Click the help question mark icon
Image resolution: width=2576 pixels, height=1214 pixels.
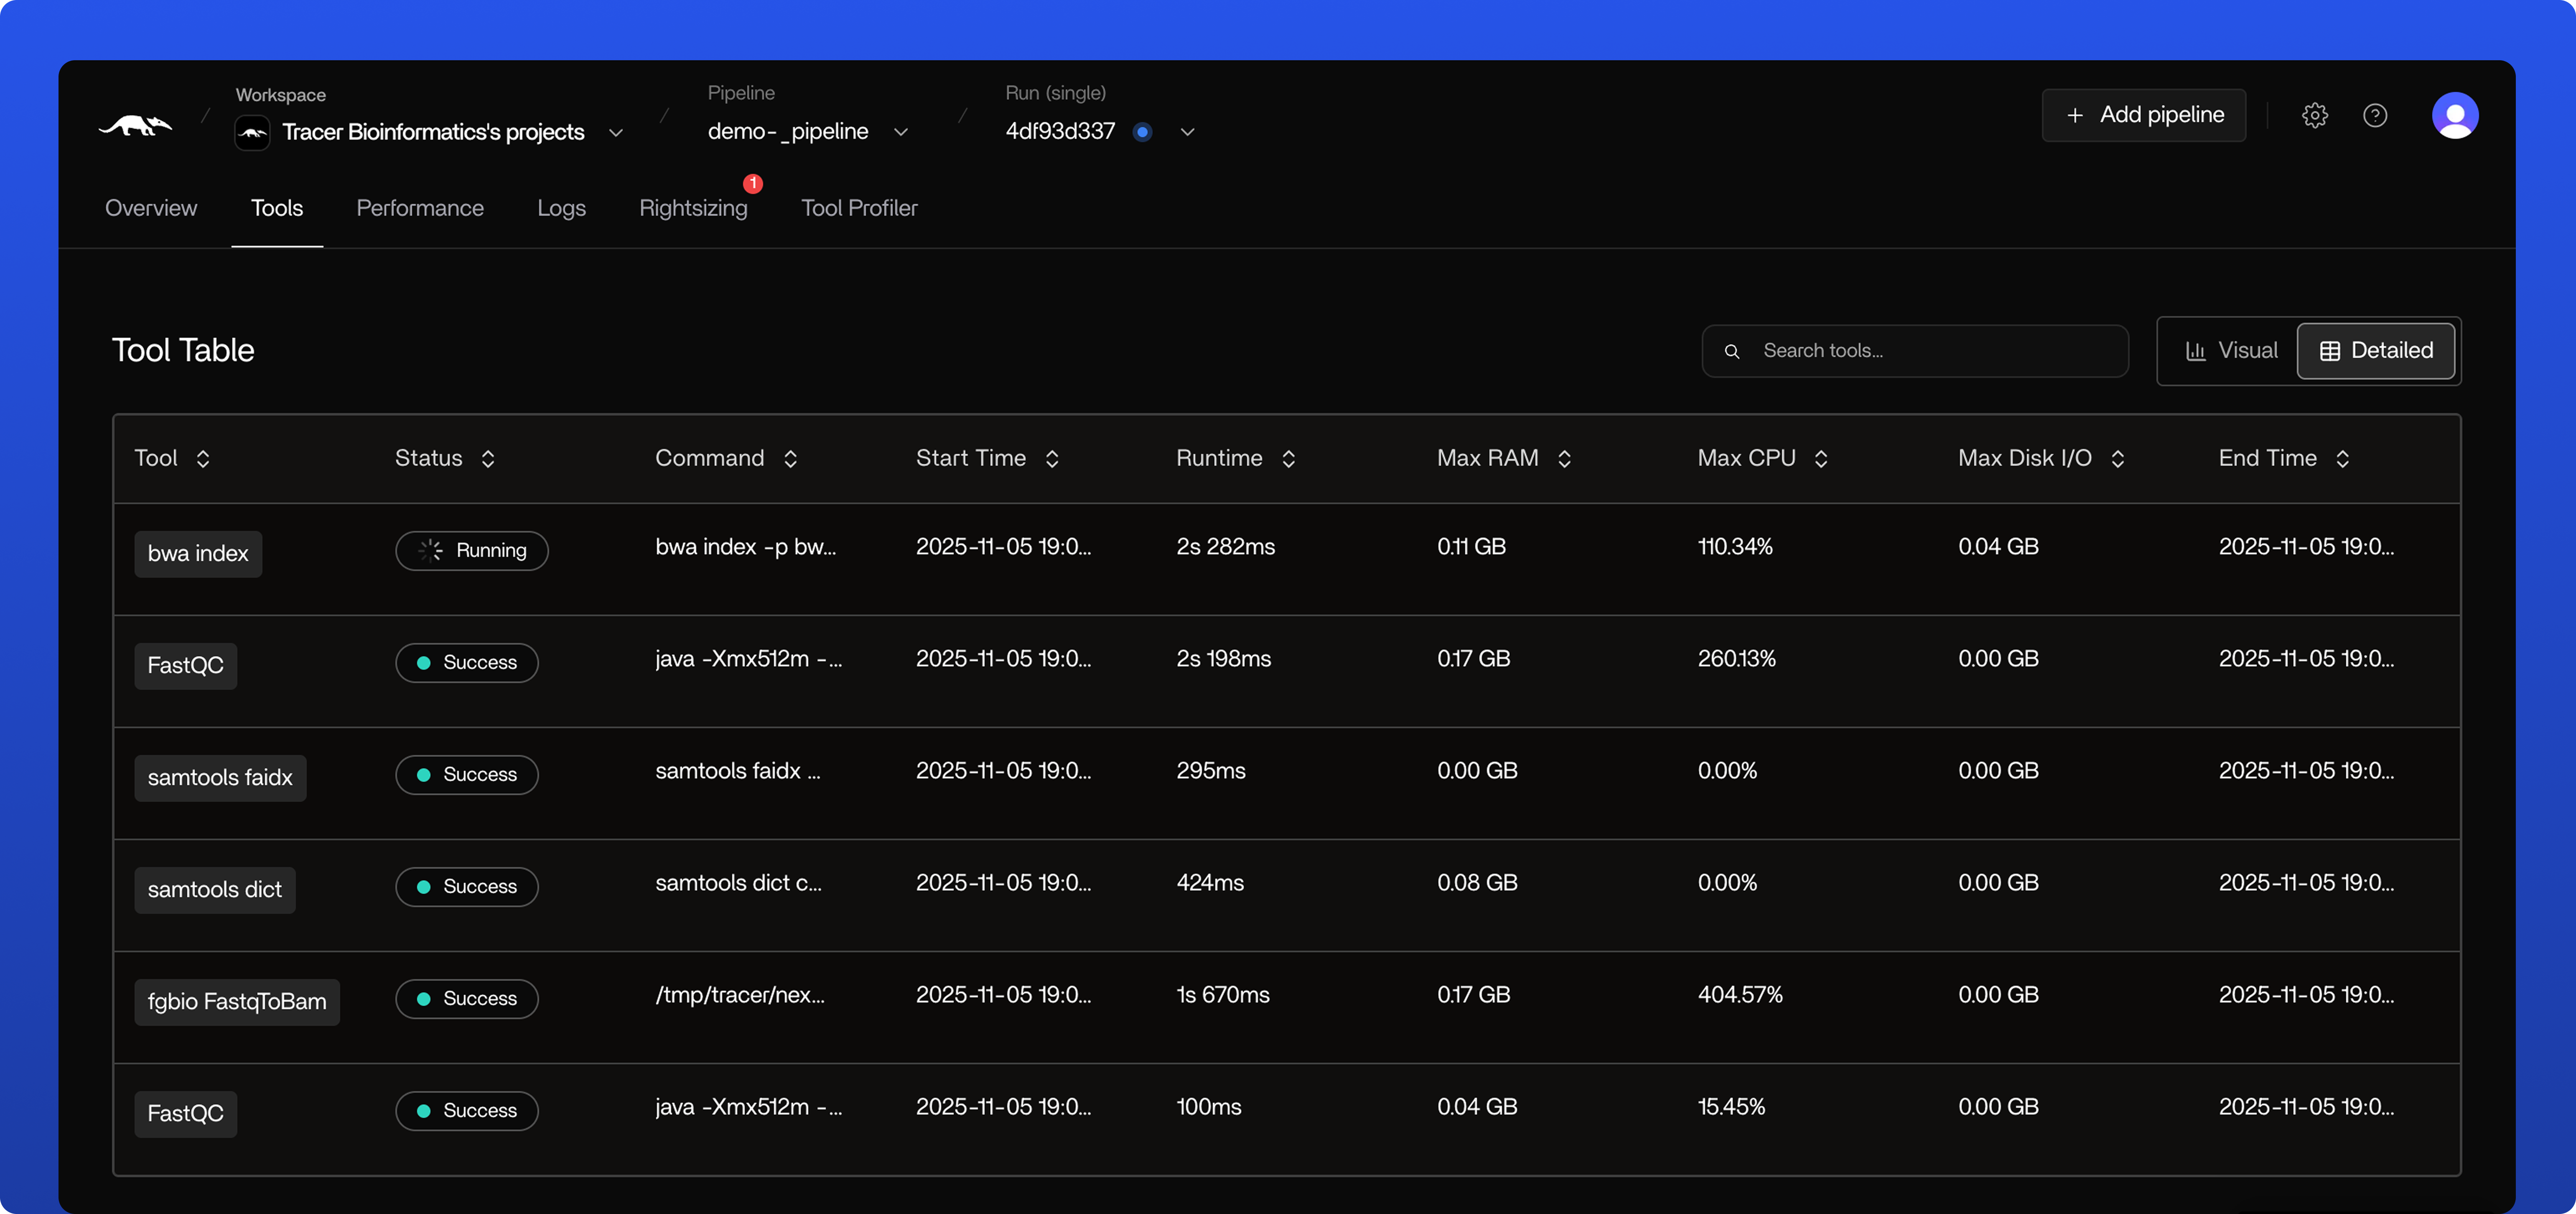(x=2374, y=116)
